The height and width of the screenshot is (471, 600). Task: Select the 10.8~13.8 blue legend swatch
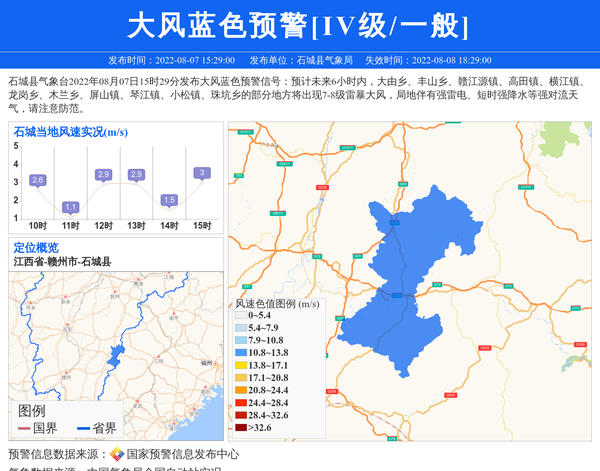pyautogui.click(x=240, y=353)
